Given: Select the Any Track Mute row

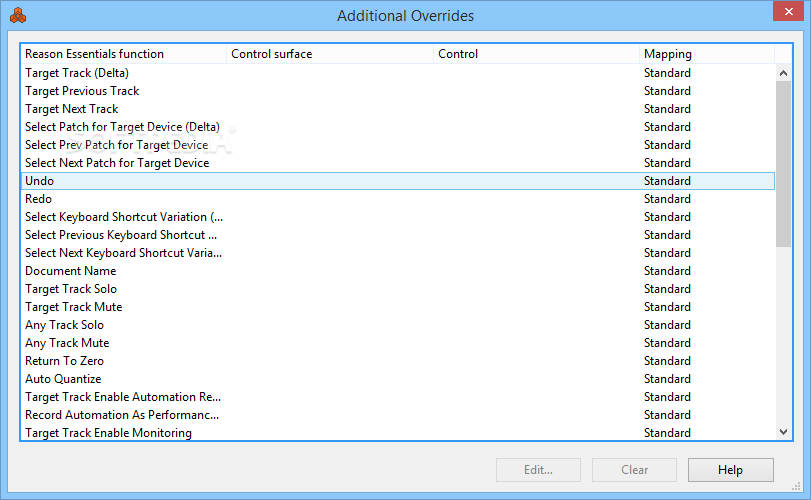Looking at the screenshot, I should click(398, 343).
